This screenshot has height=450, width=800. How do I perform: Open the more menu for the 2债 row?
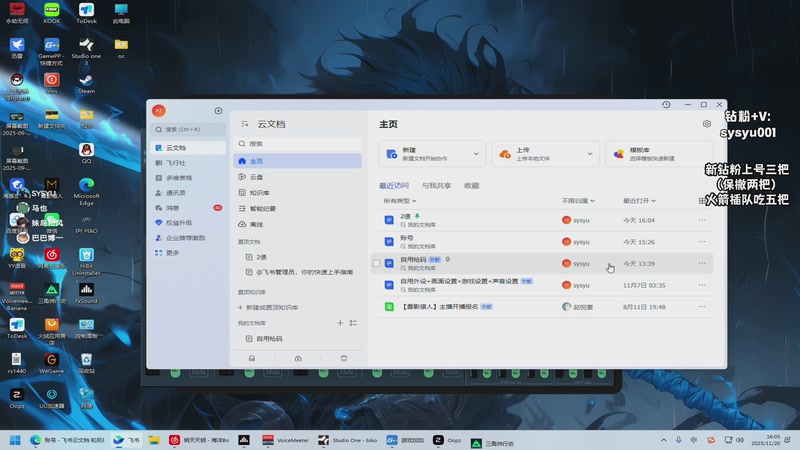point(702,220)
